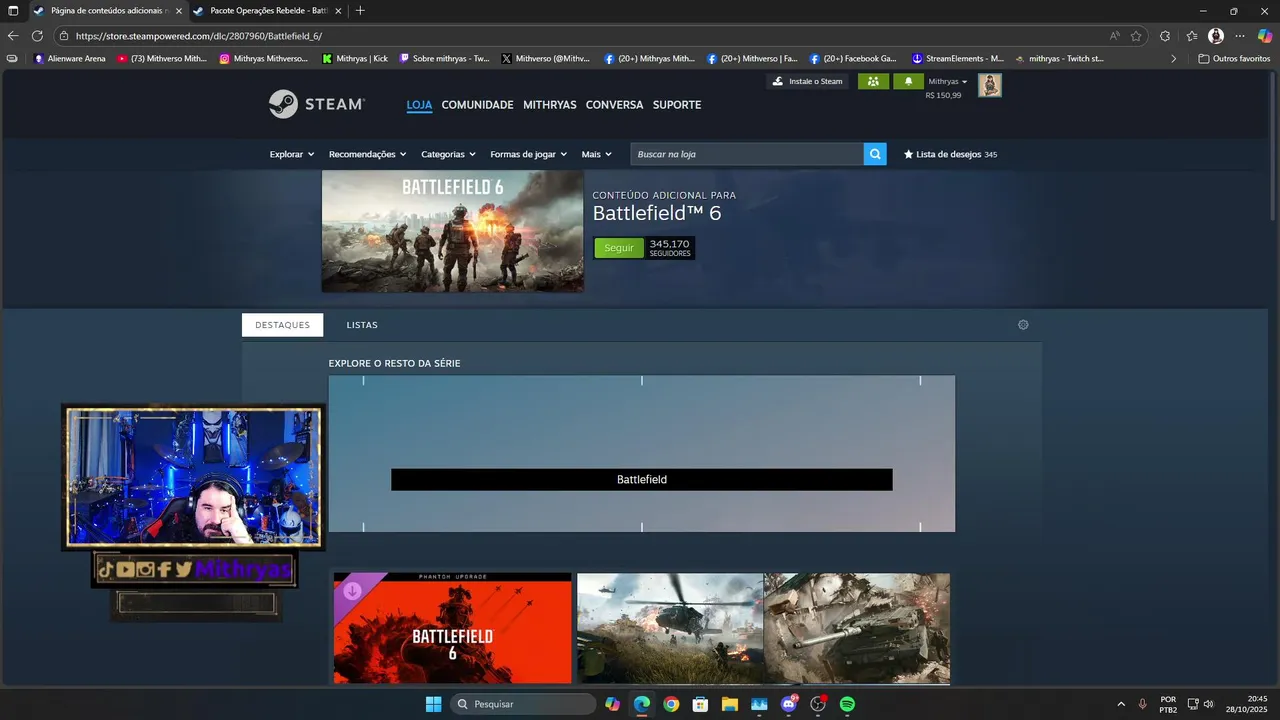This screenshot has width=1280, height=720.
Task: Add page to favorites with star icon
Action: click(1136, 36)
